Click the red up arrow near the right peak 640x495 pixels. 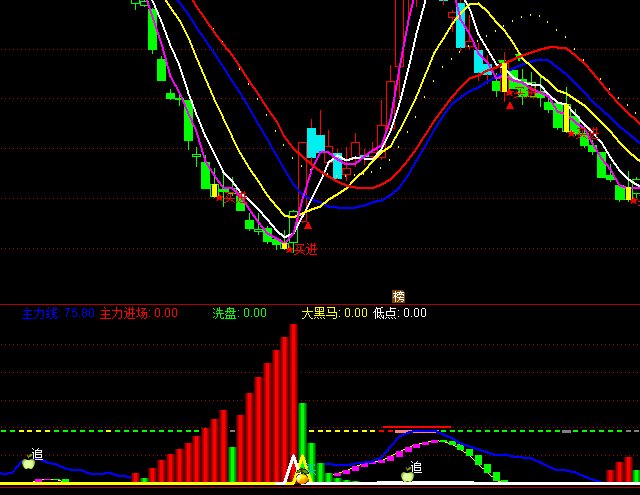point(510,104)
